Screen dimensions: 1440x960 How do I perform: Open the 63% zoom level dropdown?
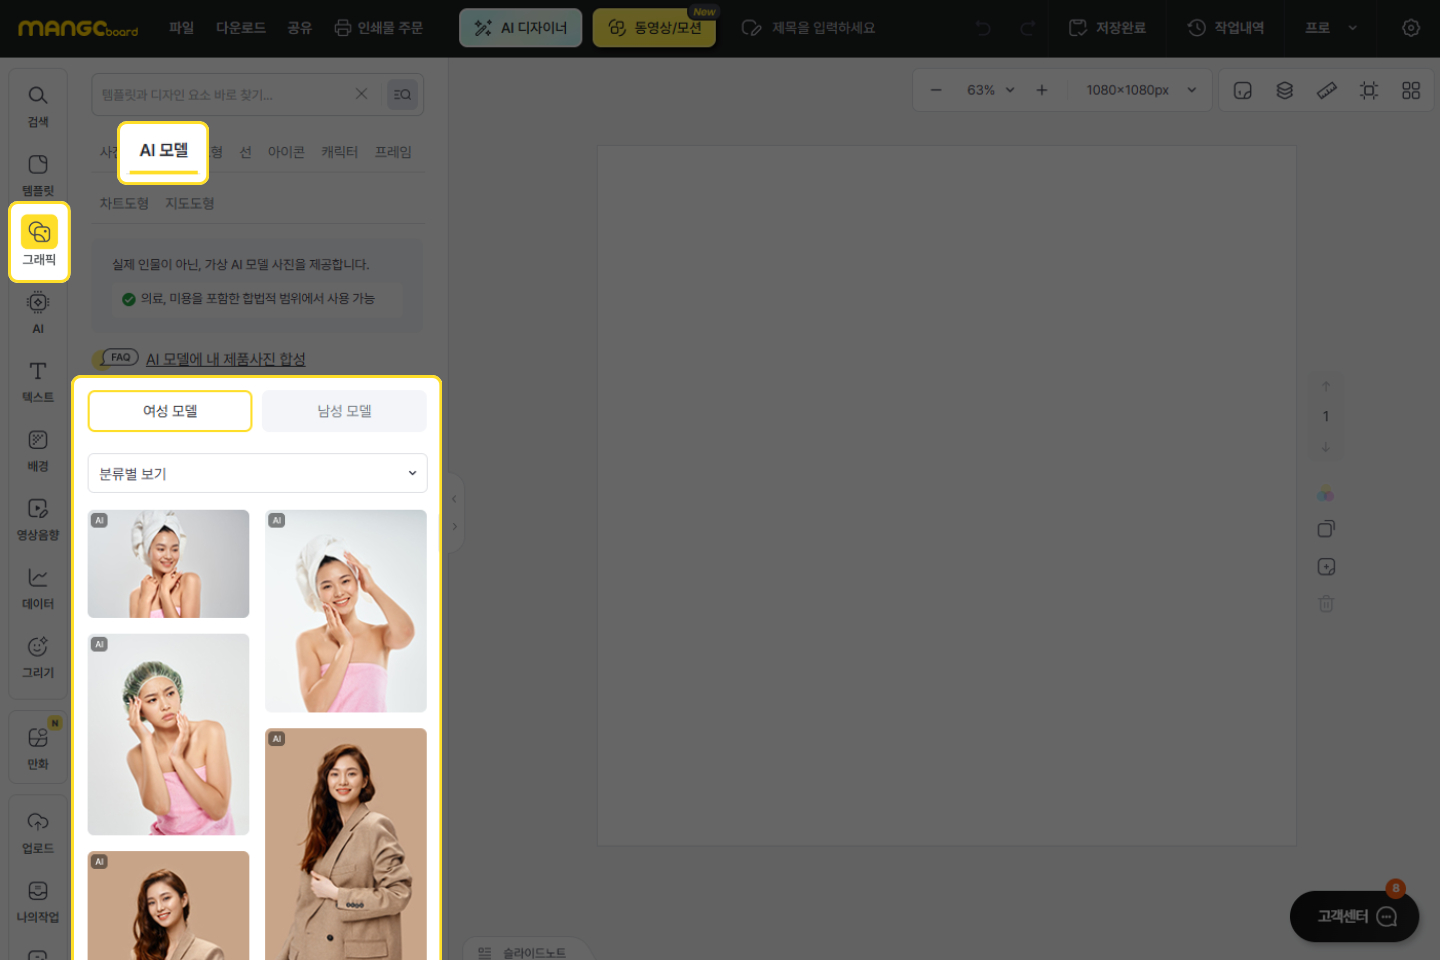(990, 90)
